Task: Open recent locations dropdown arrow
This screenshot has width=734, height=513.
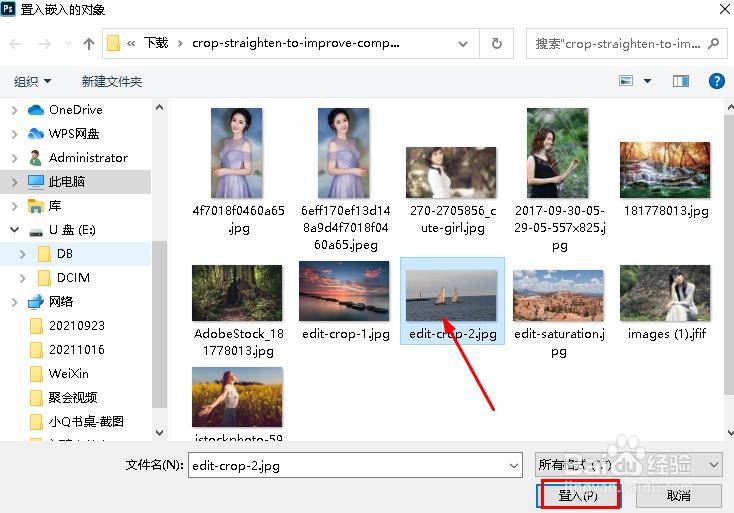Action: tap(68, 44)
